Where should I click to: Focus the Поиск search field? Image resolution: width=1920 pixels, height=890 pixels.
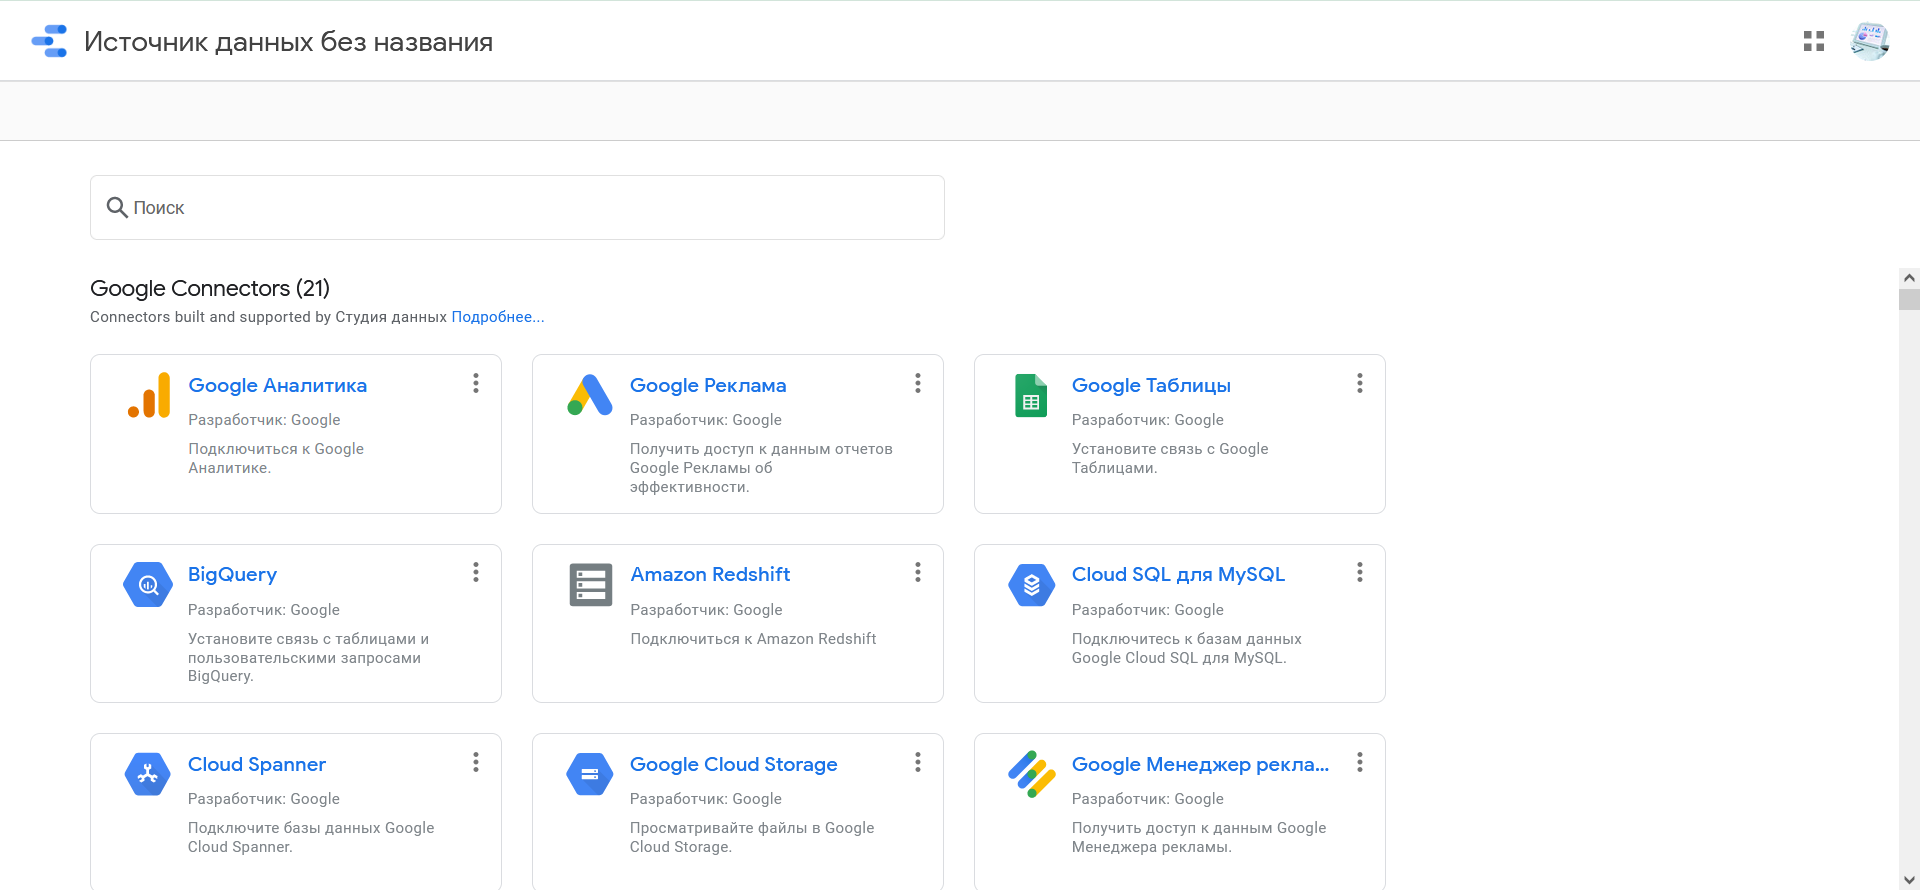(517, 207)
